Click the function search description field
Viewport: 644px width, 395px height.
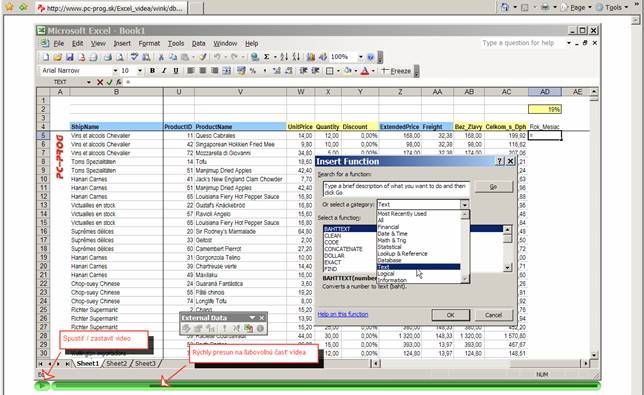396,189
